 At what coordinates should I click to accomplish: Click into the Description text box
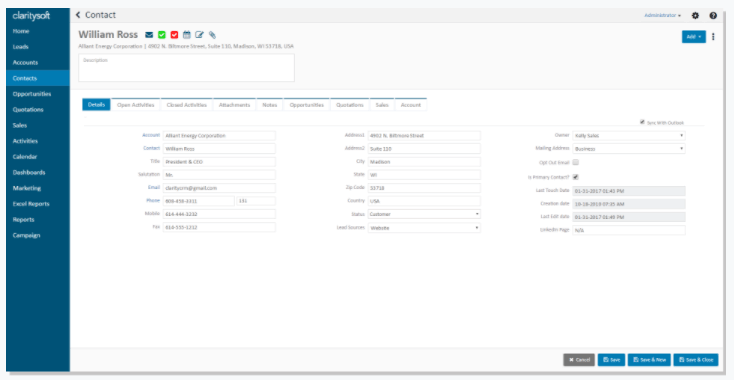186,68
